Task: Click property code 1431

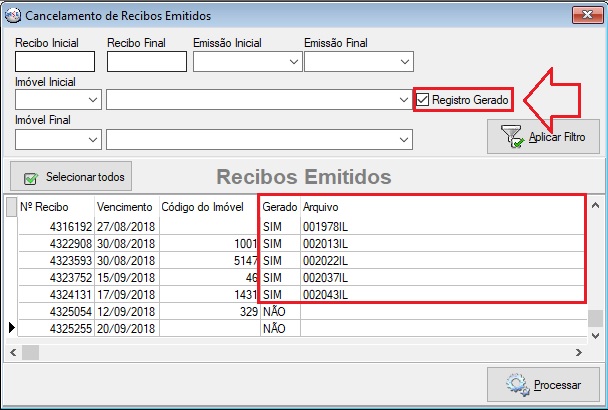Action: (x=246, y=295)
